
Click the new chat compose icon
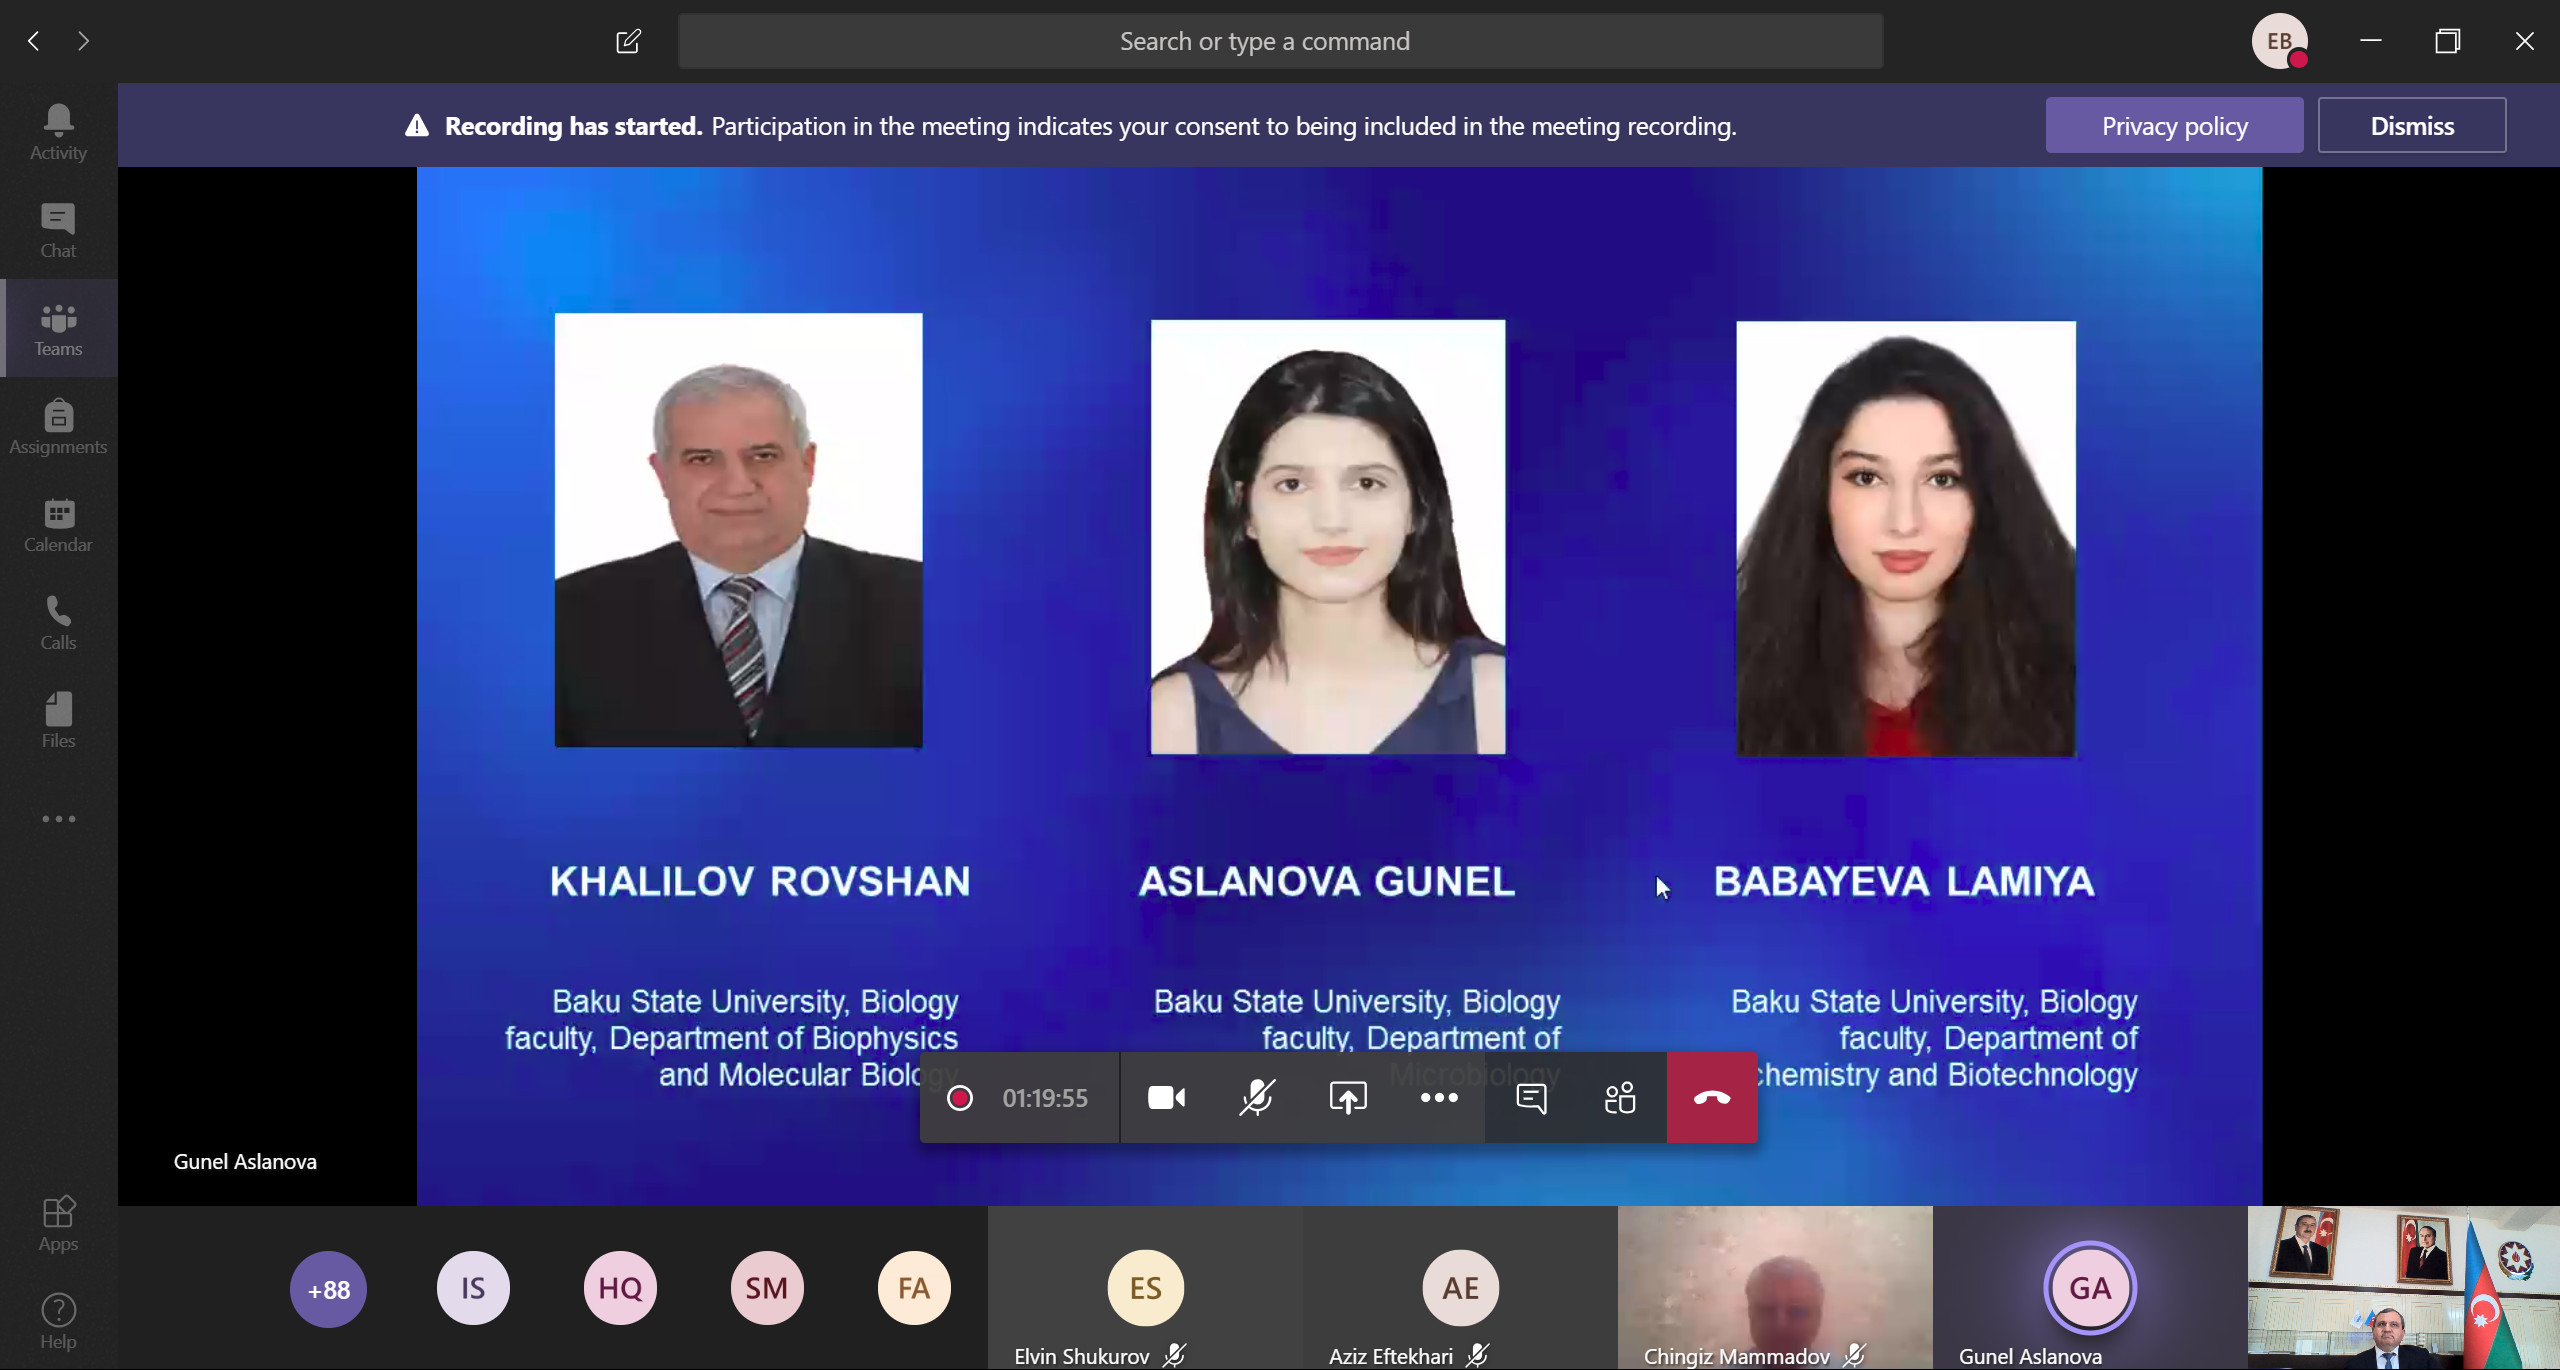coord(628,41)
